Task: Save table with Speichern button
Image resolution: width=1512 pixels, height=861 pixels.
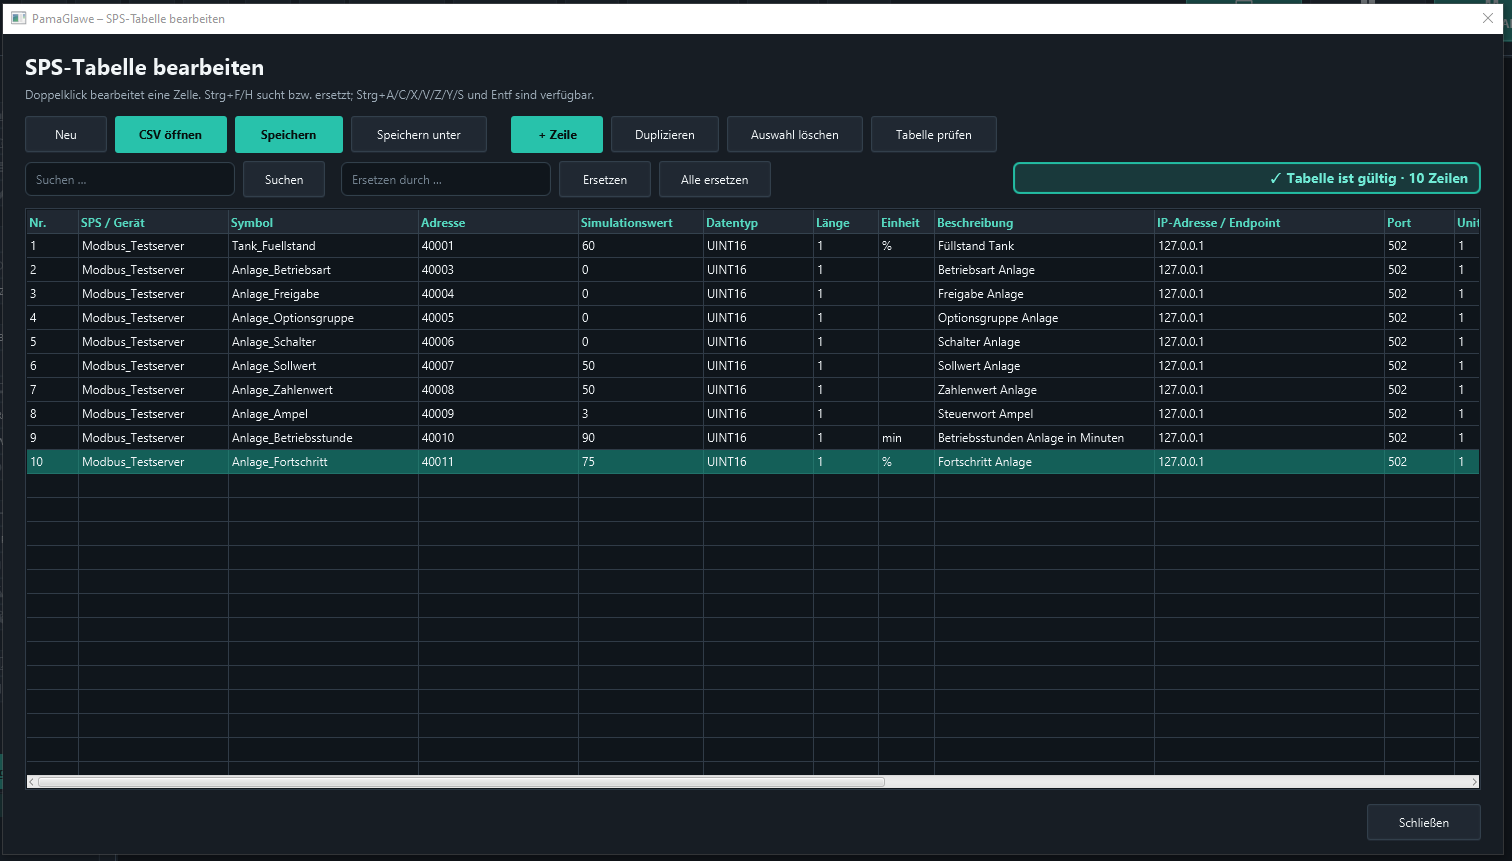Action: click(289, 135)
